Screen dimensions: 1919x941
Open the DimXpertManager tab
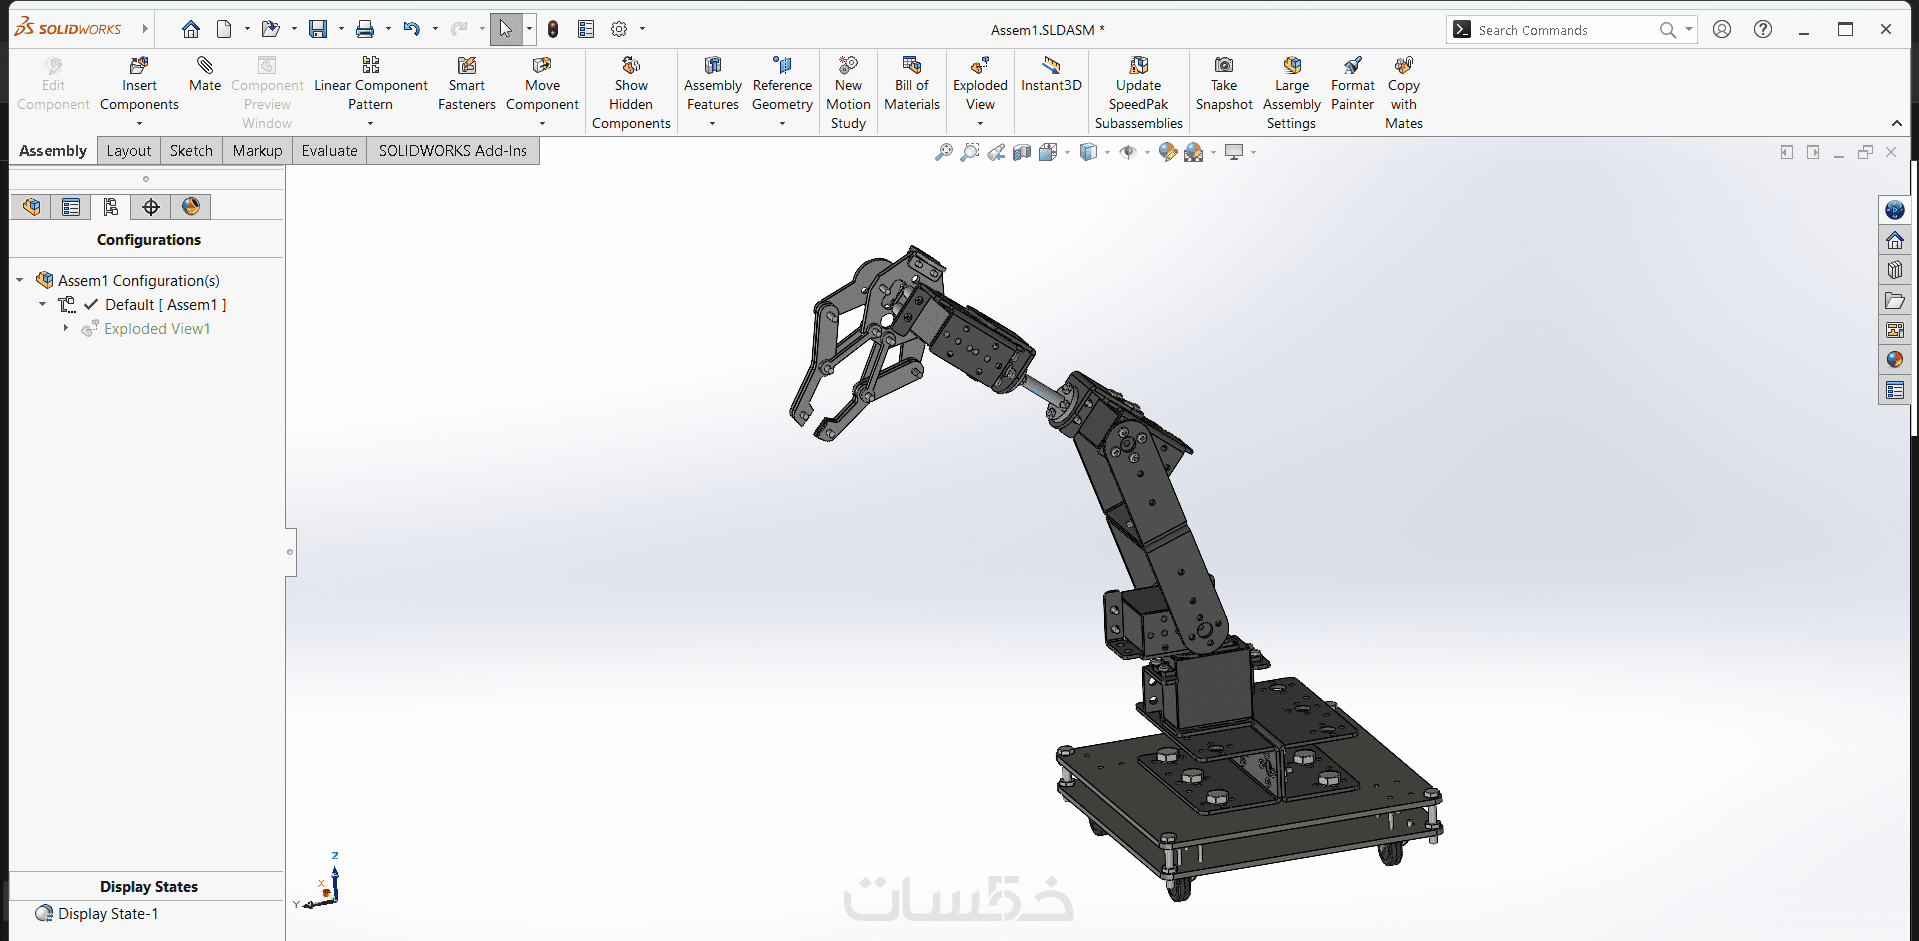(x=151, y=207)
